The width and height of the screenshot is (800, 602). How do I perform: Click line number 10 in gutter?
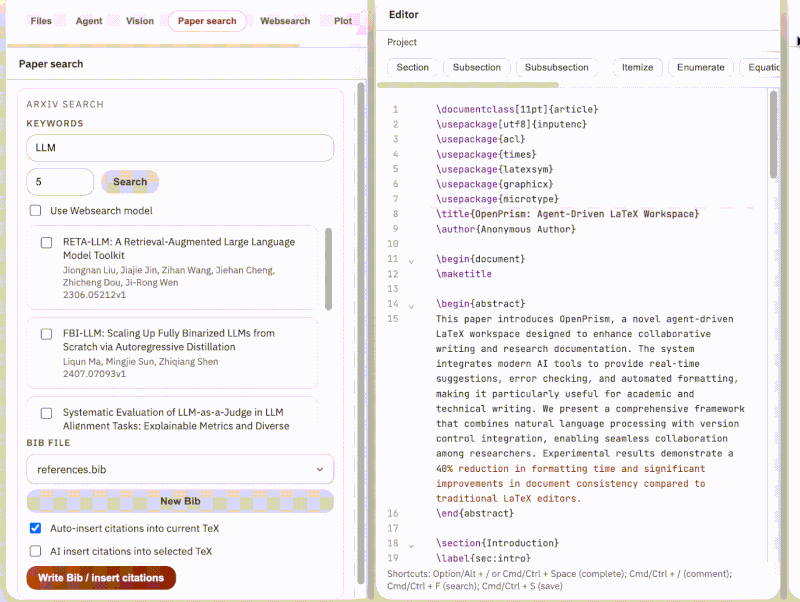click(393, 244)
